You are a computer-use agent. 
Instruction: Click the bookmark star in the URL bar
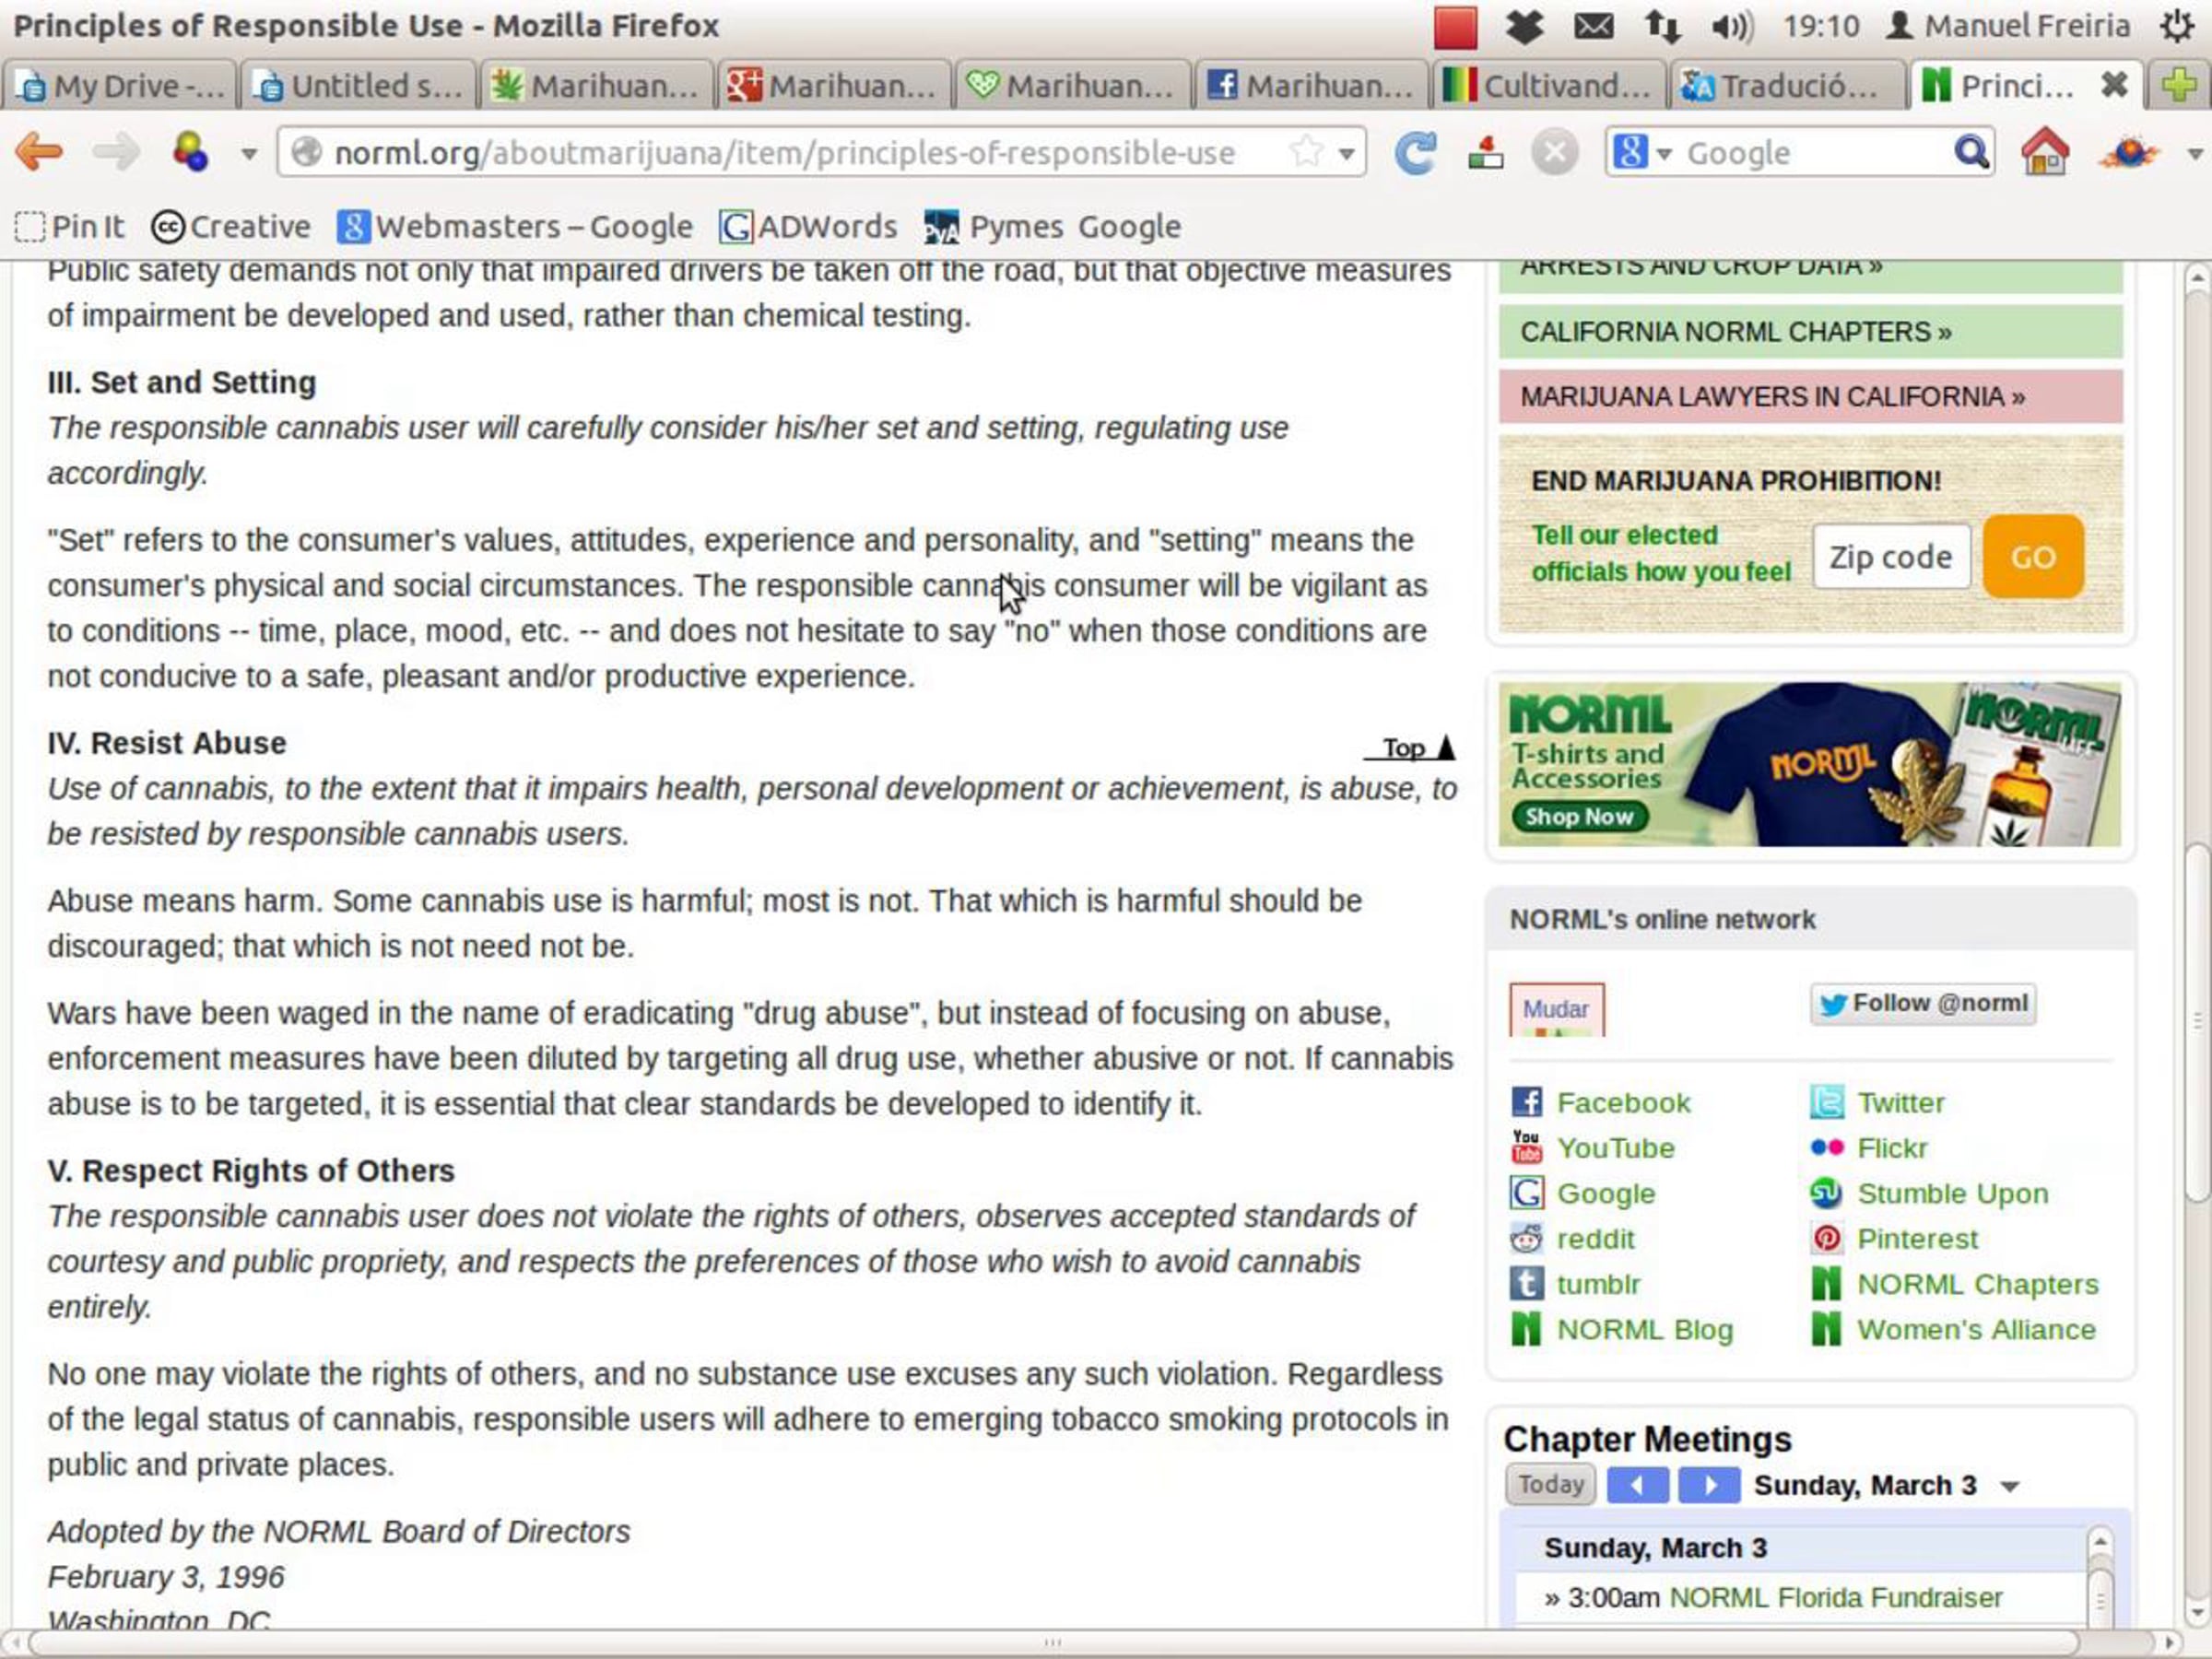[1305, 153]
